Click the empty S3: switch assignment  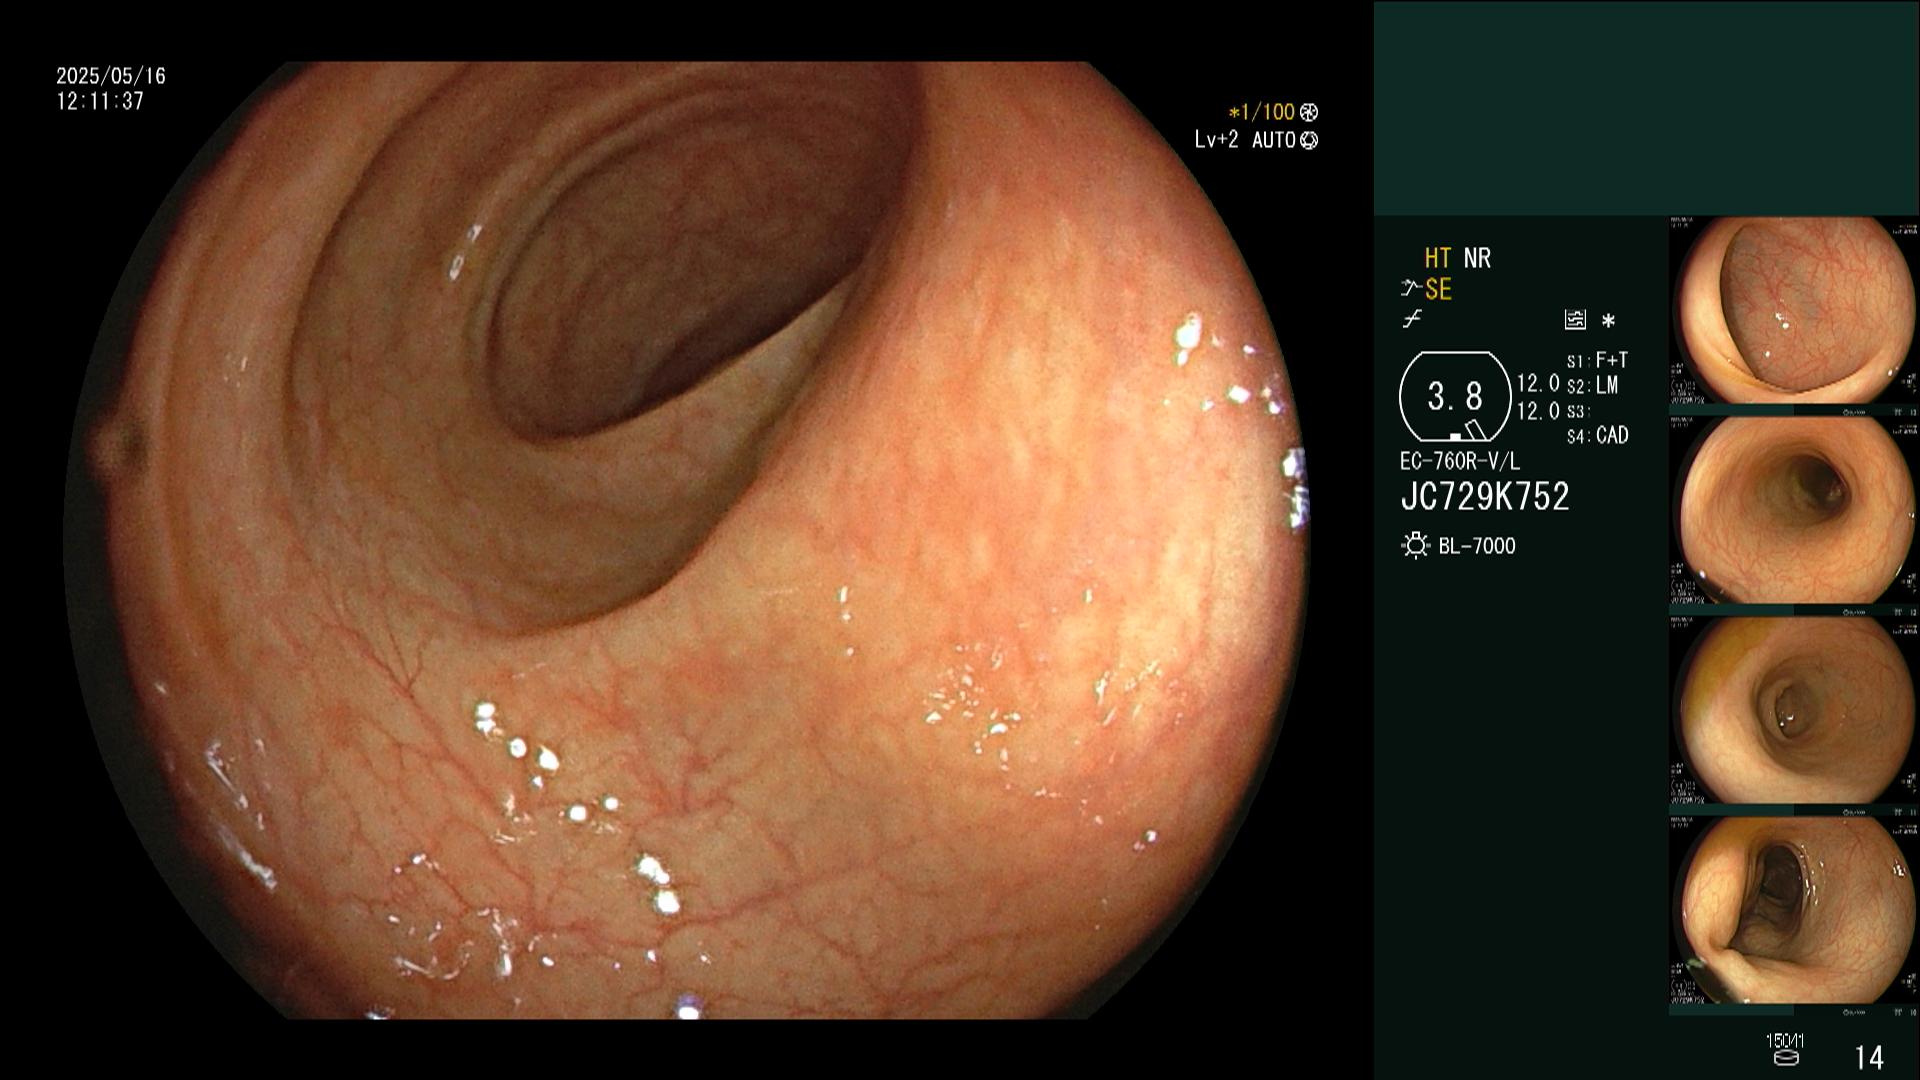1578,411
